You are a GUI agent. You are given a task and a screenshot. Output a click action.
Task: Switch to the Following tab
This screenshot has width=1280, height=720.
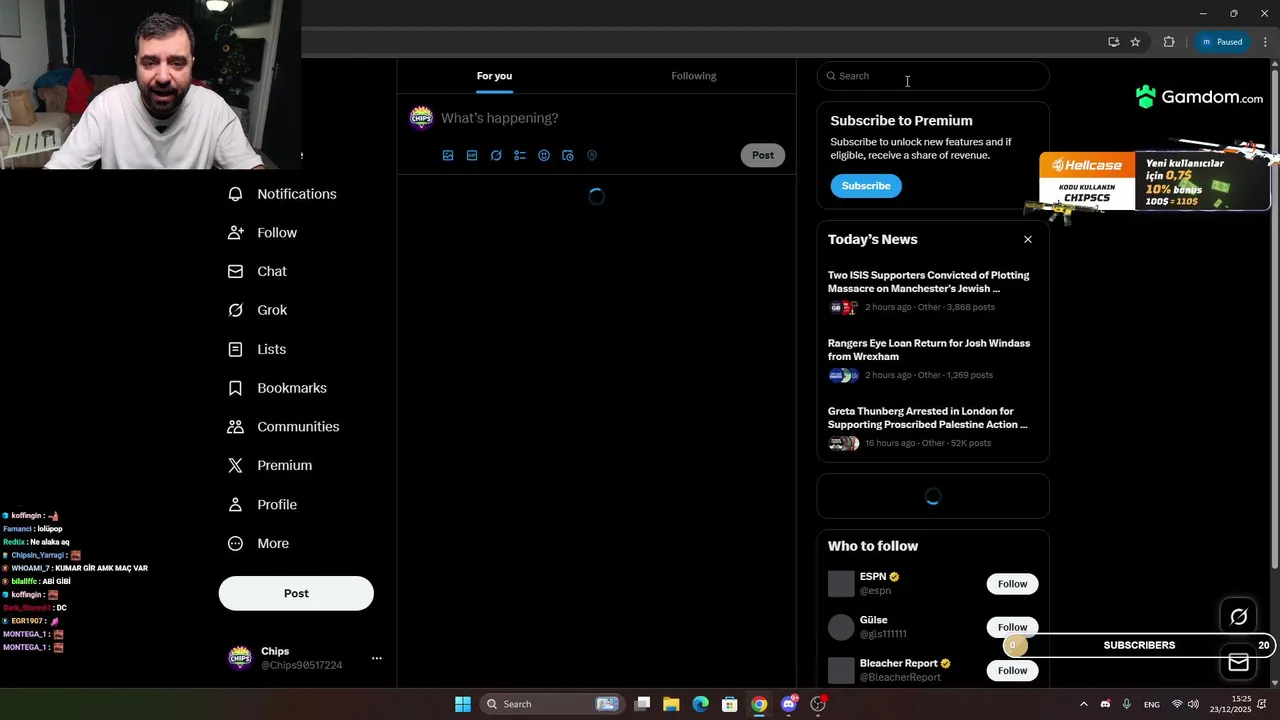click(694, 76)
